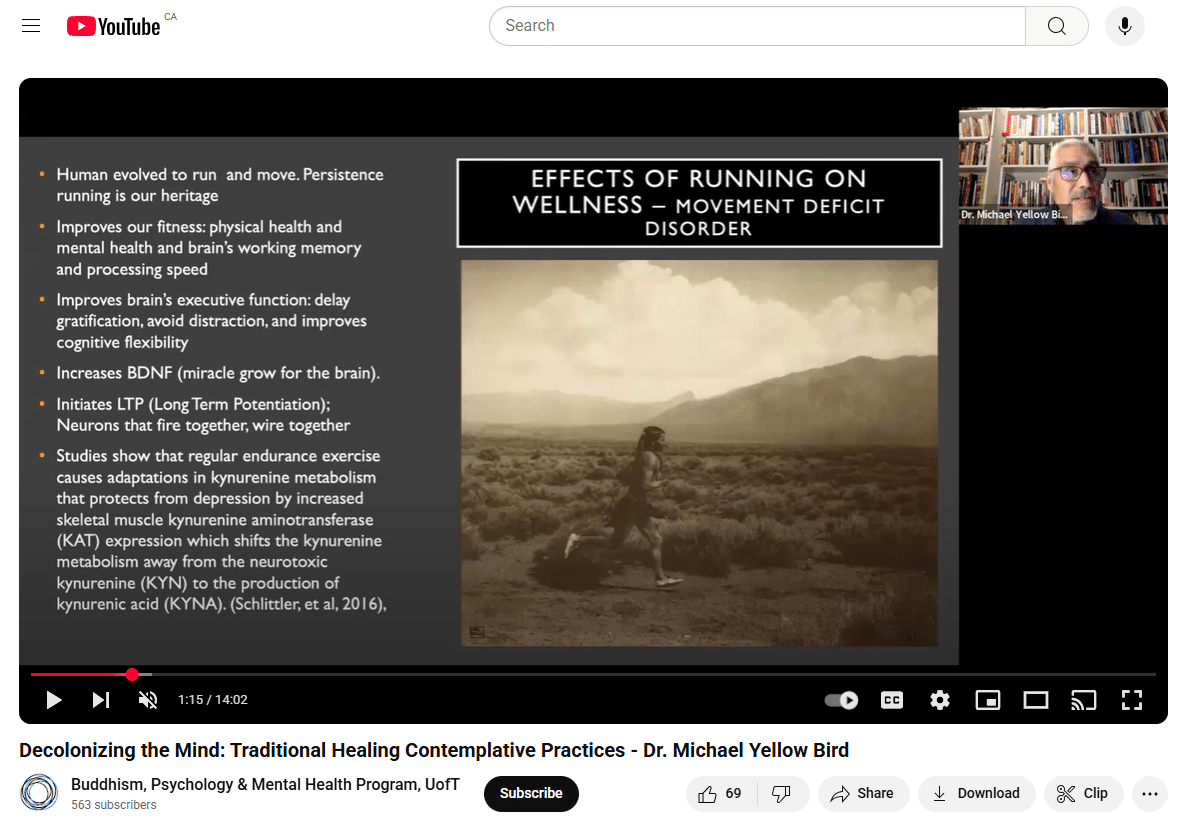Toggle the autoplay switch
Image resolution: width=1184 pixels, height=820 pixels.
point(842,700)
